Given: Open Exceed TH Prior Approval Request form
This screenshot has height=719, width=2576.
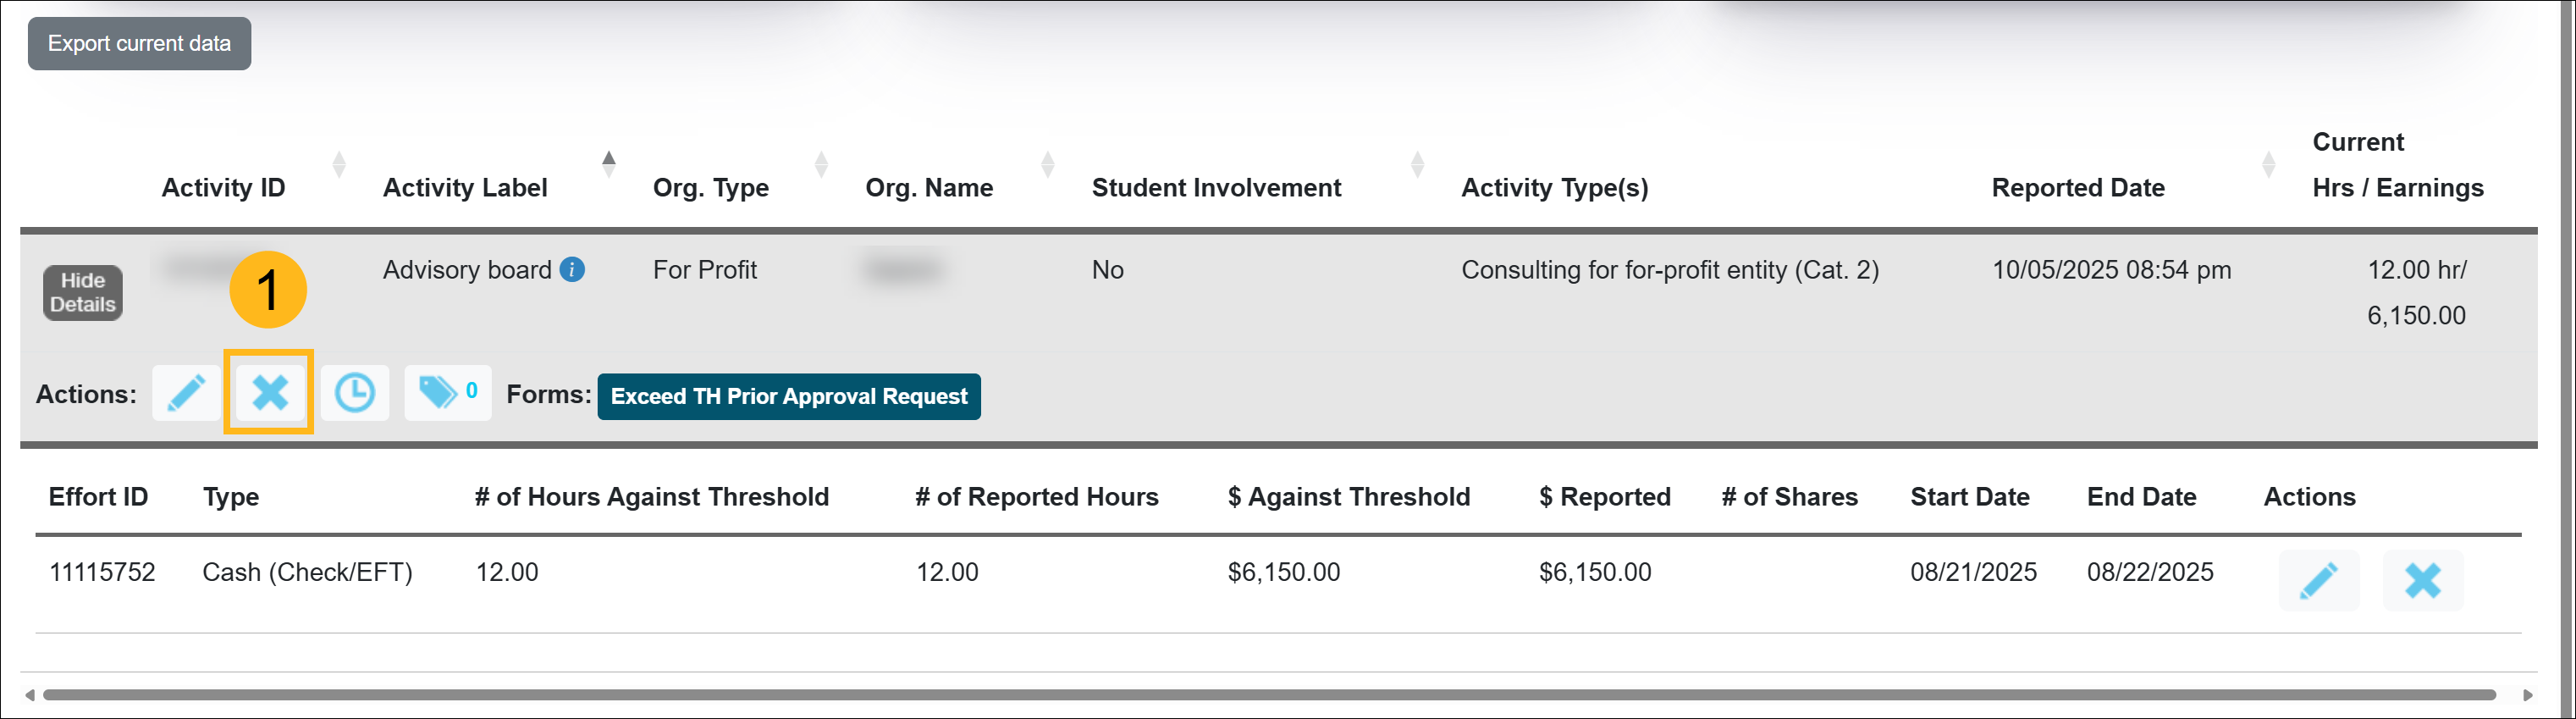Looking at the screenshot, I should pyautogui.click(x=788, y=397).
